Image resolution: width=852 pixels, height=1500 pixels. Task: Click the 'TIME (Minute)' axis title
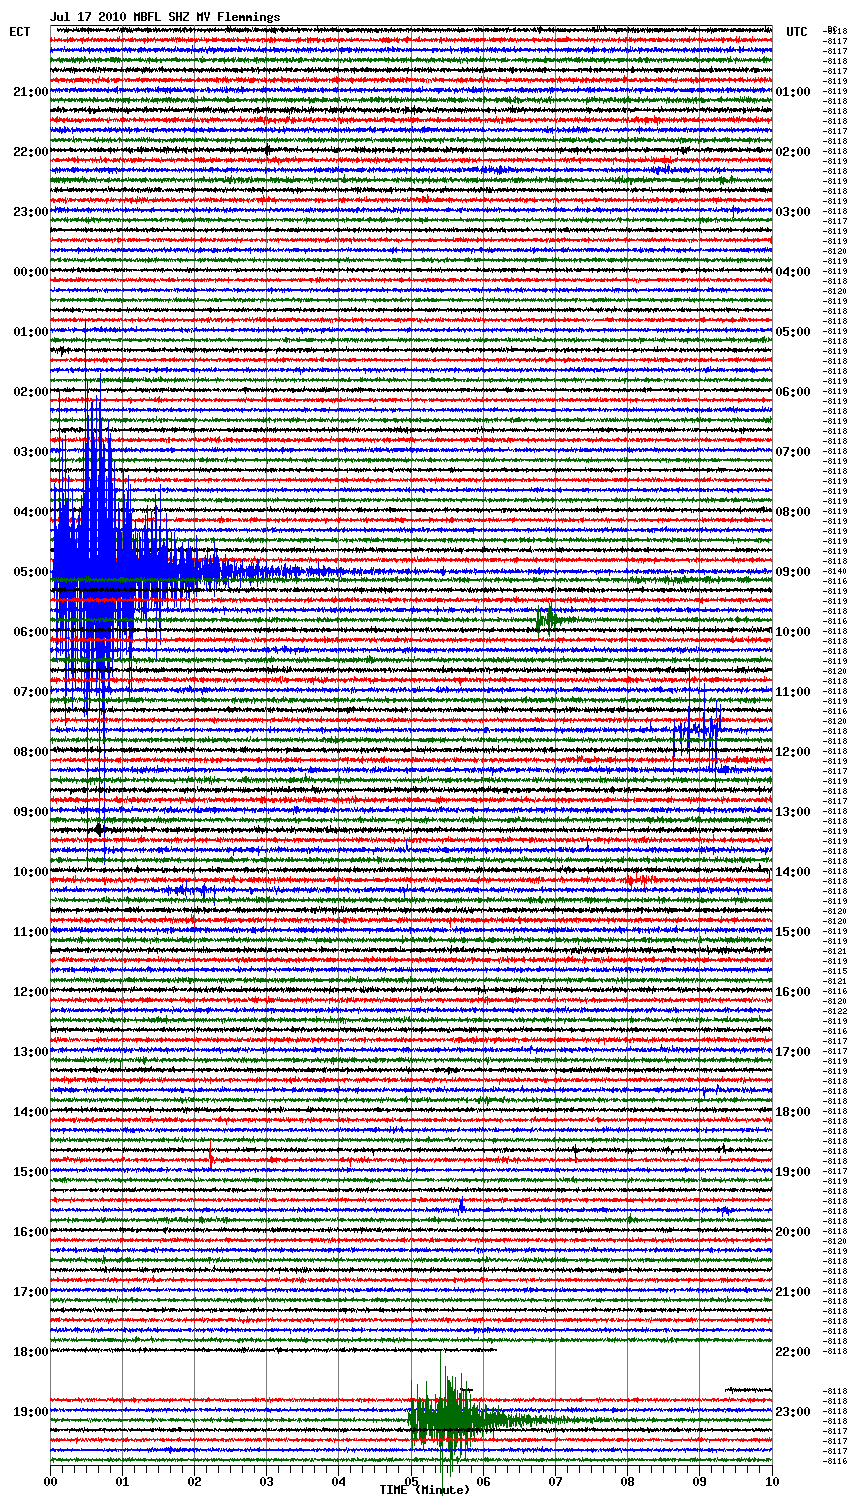tap(424, 1490)
